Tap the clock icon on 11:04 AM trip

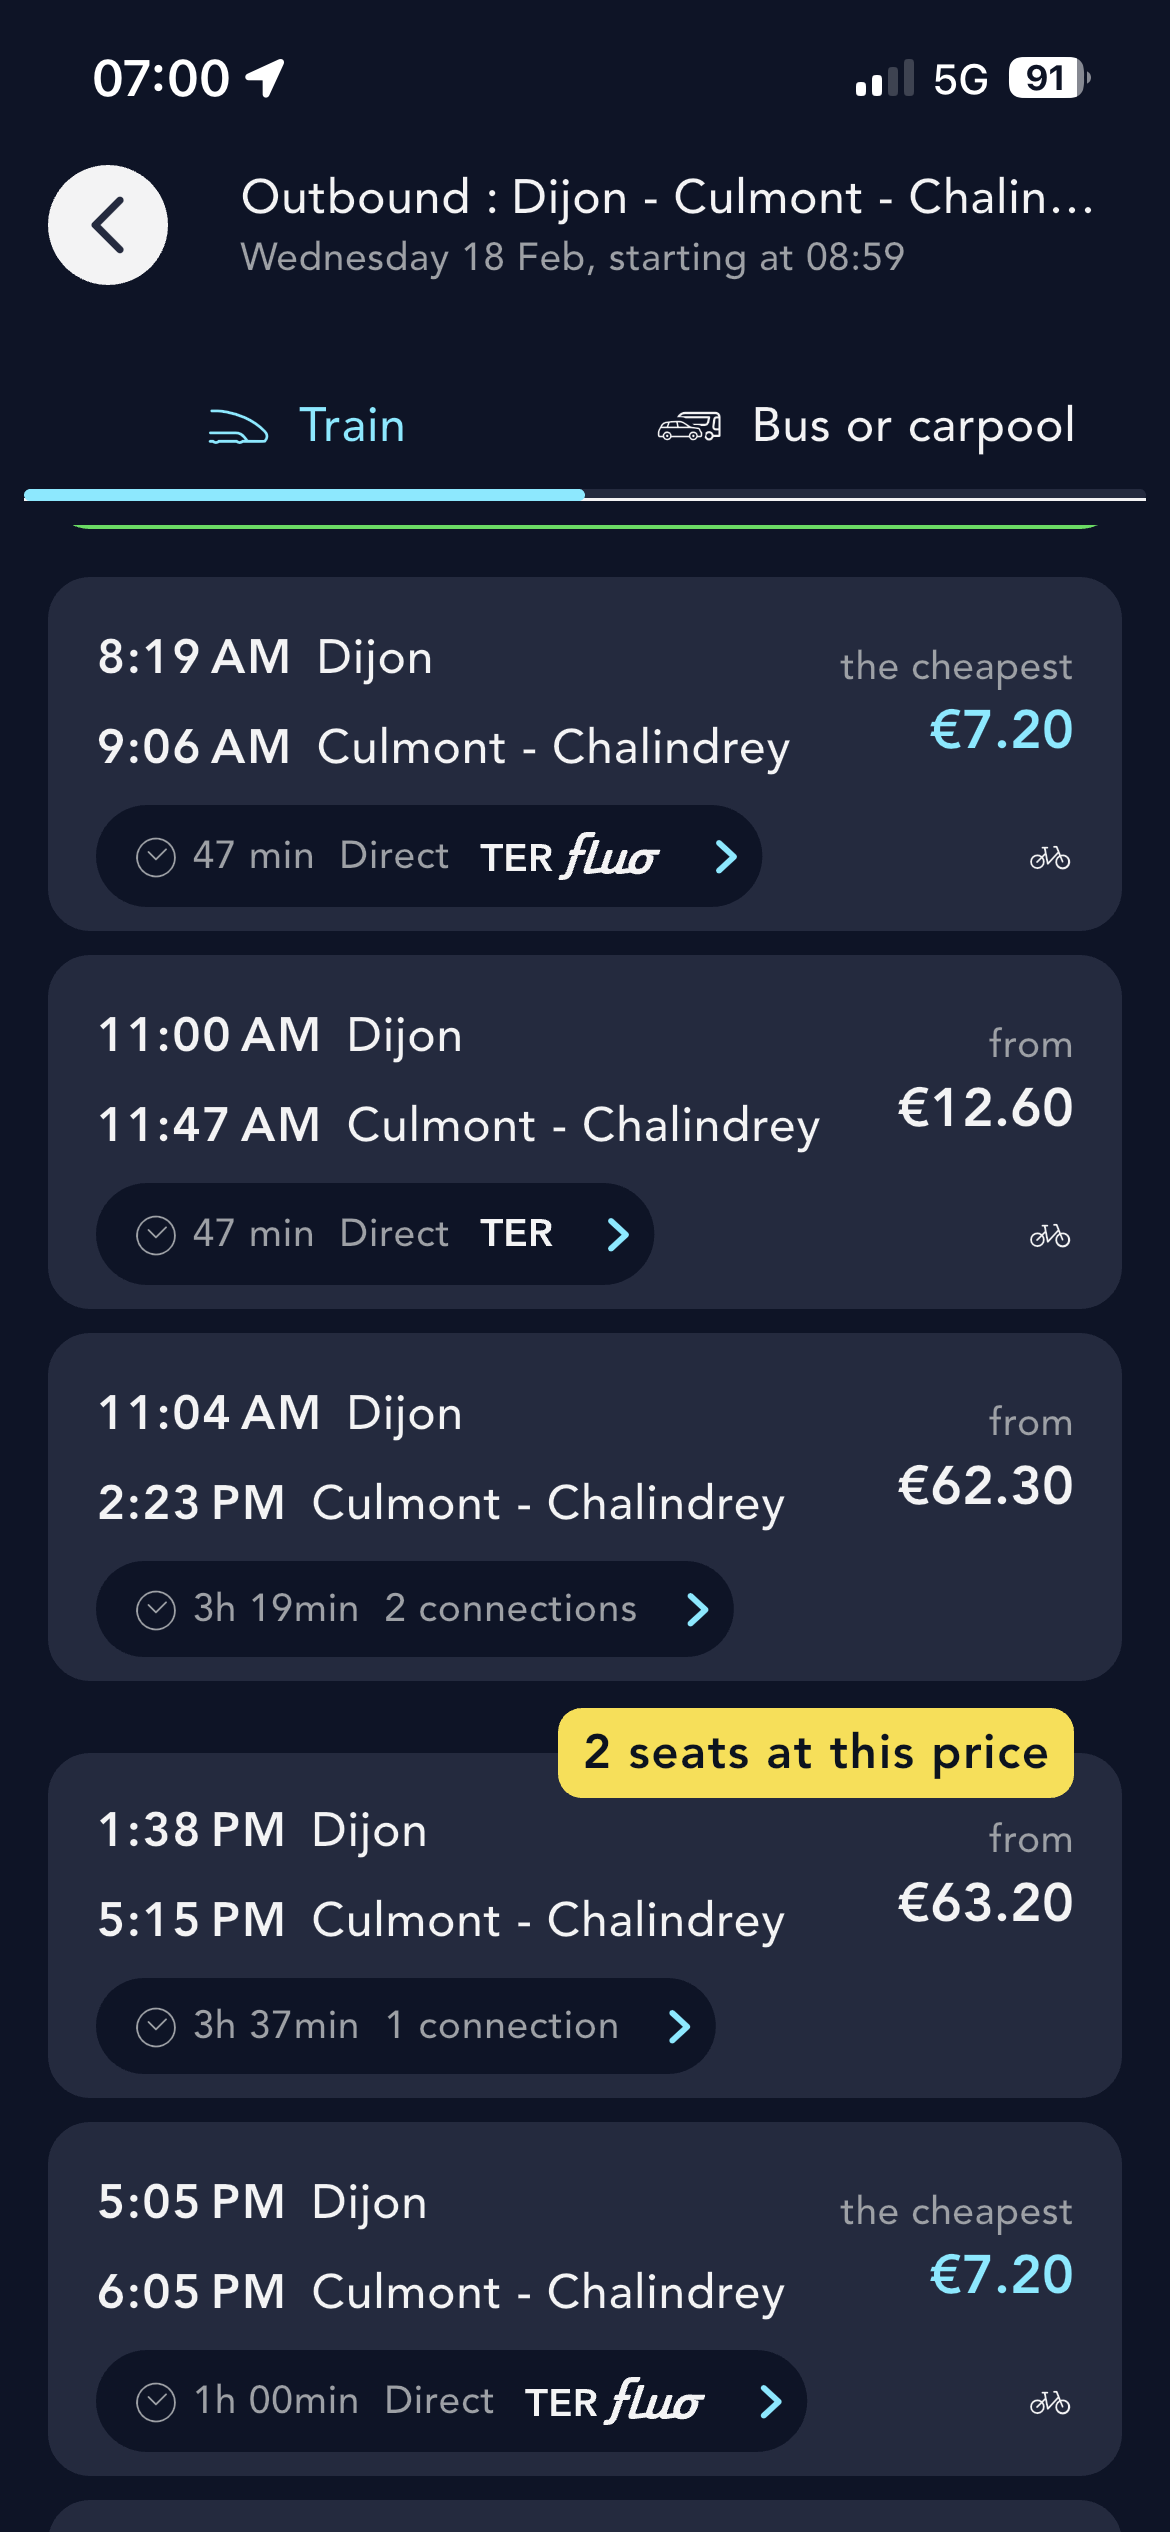tap(156, 1610)
